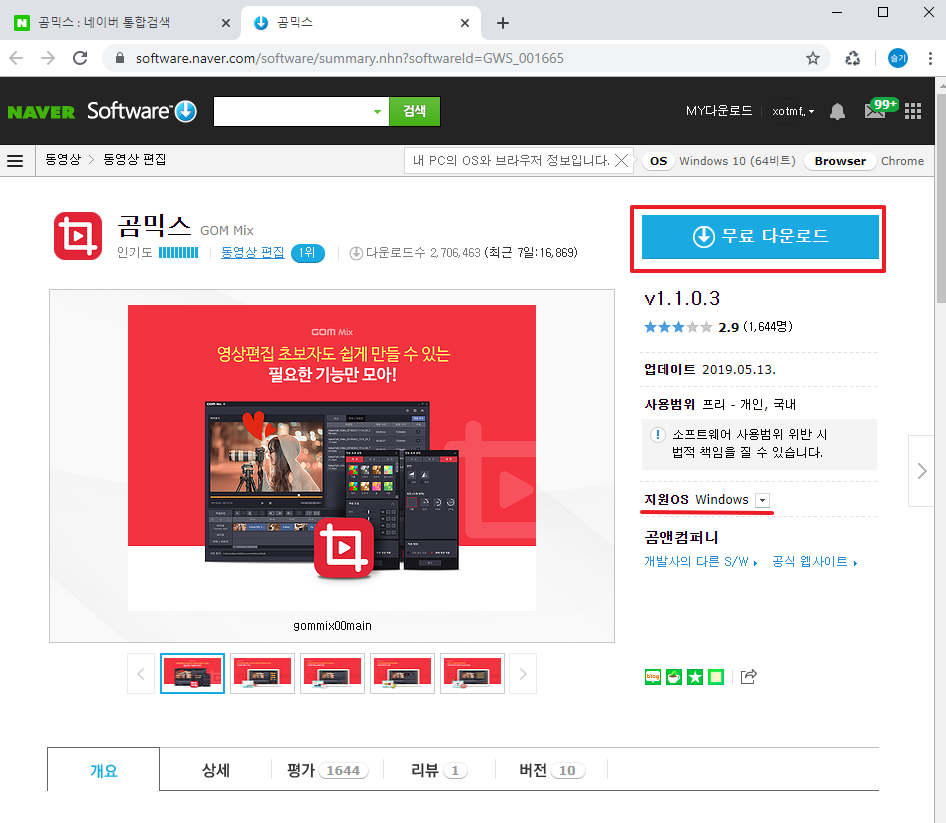This screenshot has width=946, height=823.
Task: Go to next software with right-edge chevron
Action: (921, 471)
